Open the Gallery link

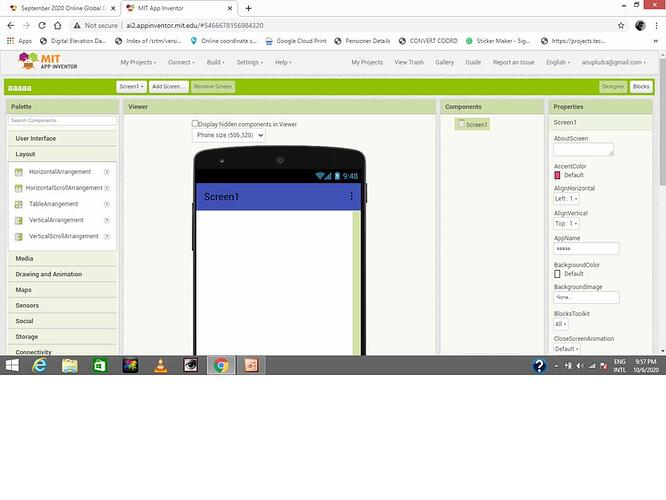coord(444,62)
